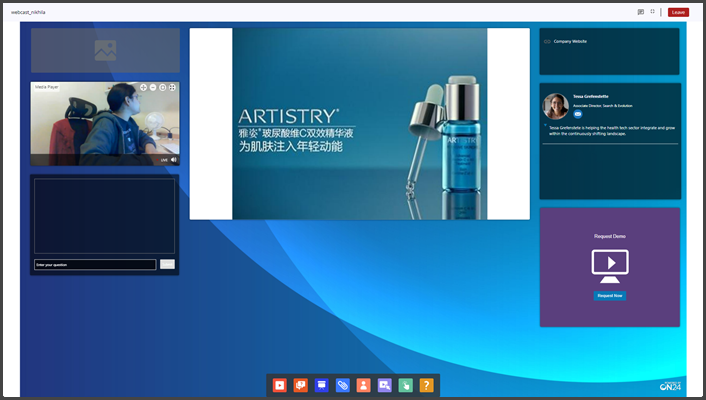Click the captions panel icon in header

click(x=641, y=12)
